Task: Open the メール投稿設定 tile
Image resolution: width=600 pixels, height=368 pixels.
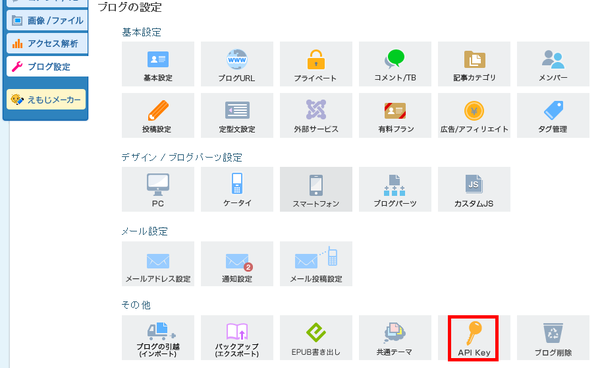Action: click(316, 264)
